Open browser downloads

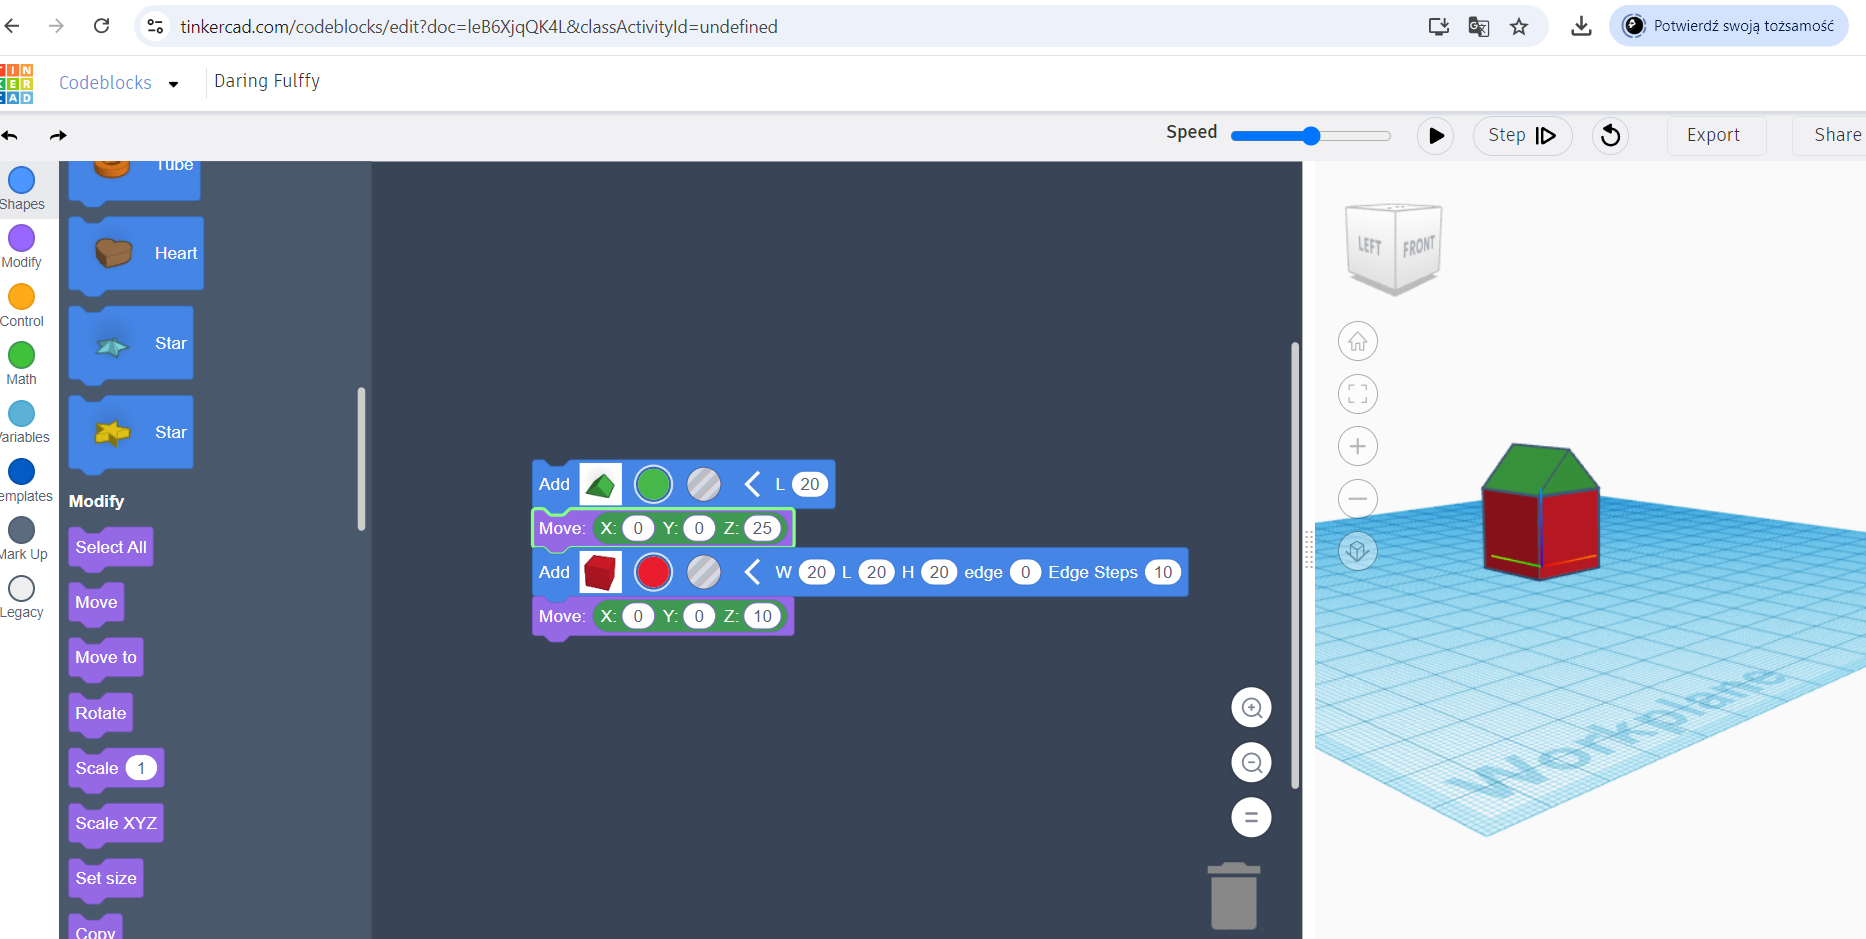[x=1581, y=27]
